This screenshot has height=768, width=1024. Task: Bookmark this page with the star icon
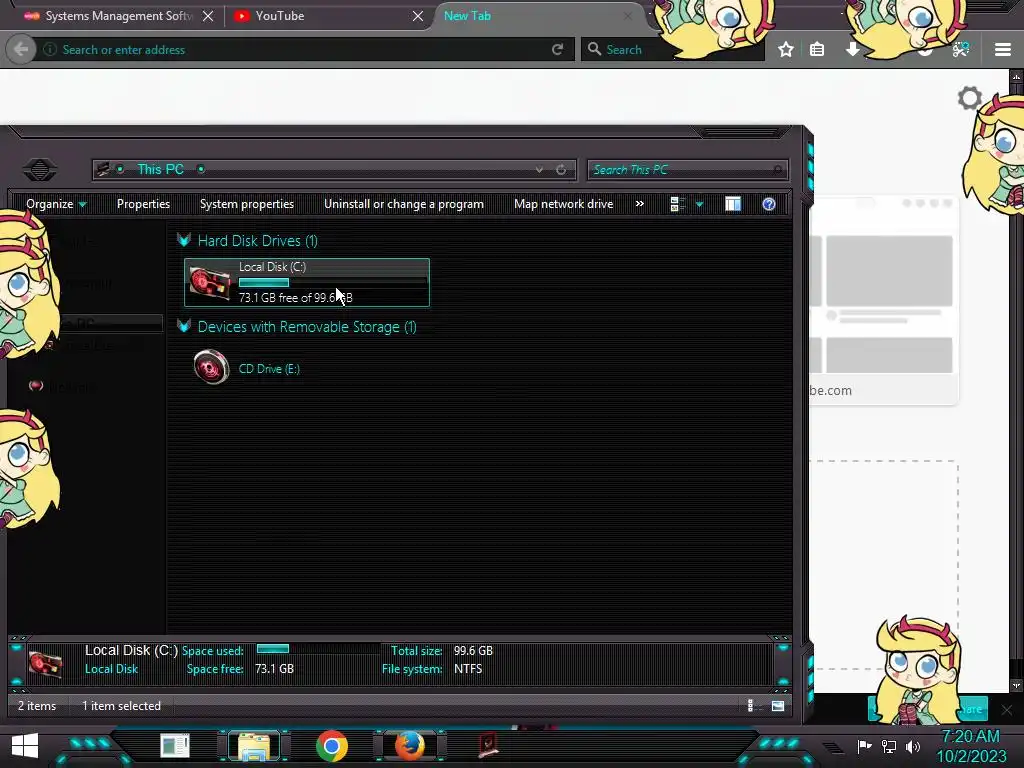tap(786, 50)
